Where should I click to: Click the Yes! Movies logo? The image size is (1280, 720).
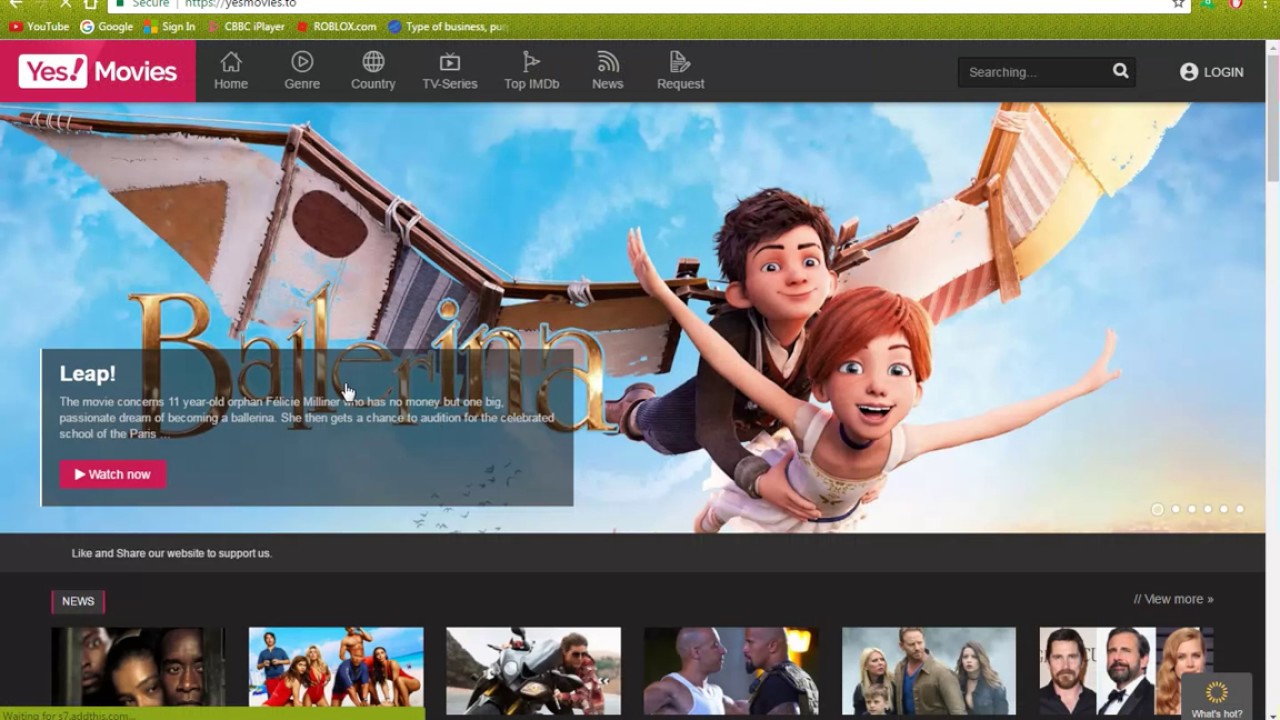(98, 71)
